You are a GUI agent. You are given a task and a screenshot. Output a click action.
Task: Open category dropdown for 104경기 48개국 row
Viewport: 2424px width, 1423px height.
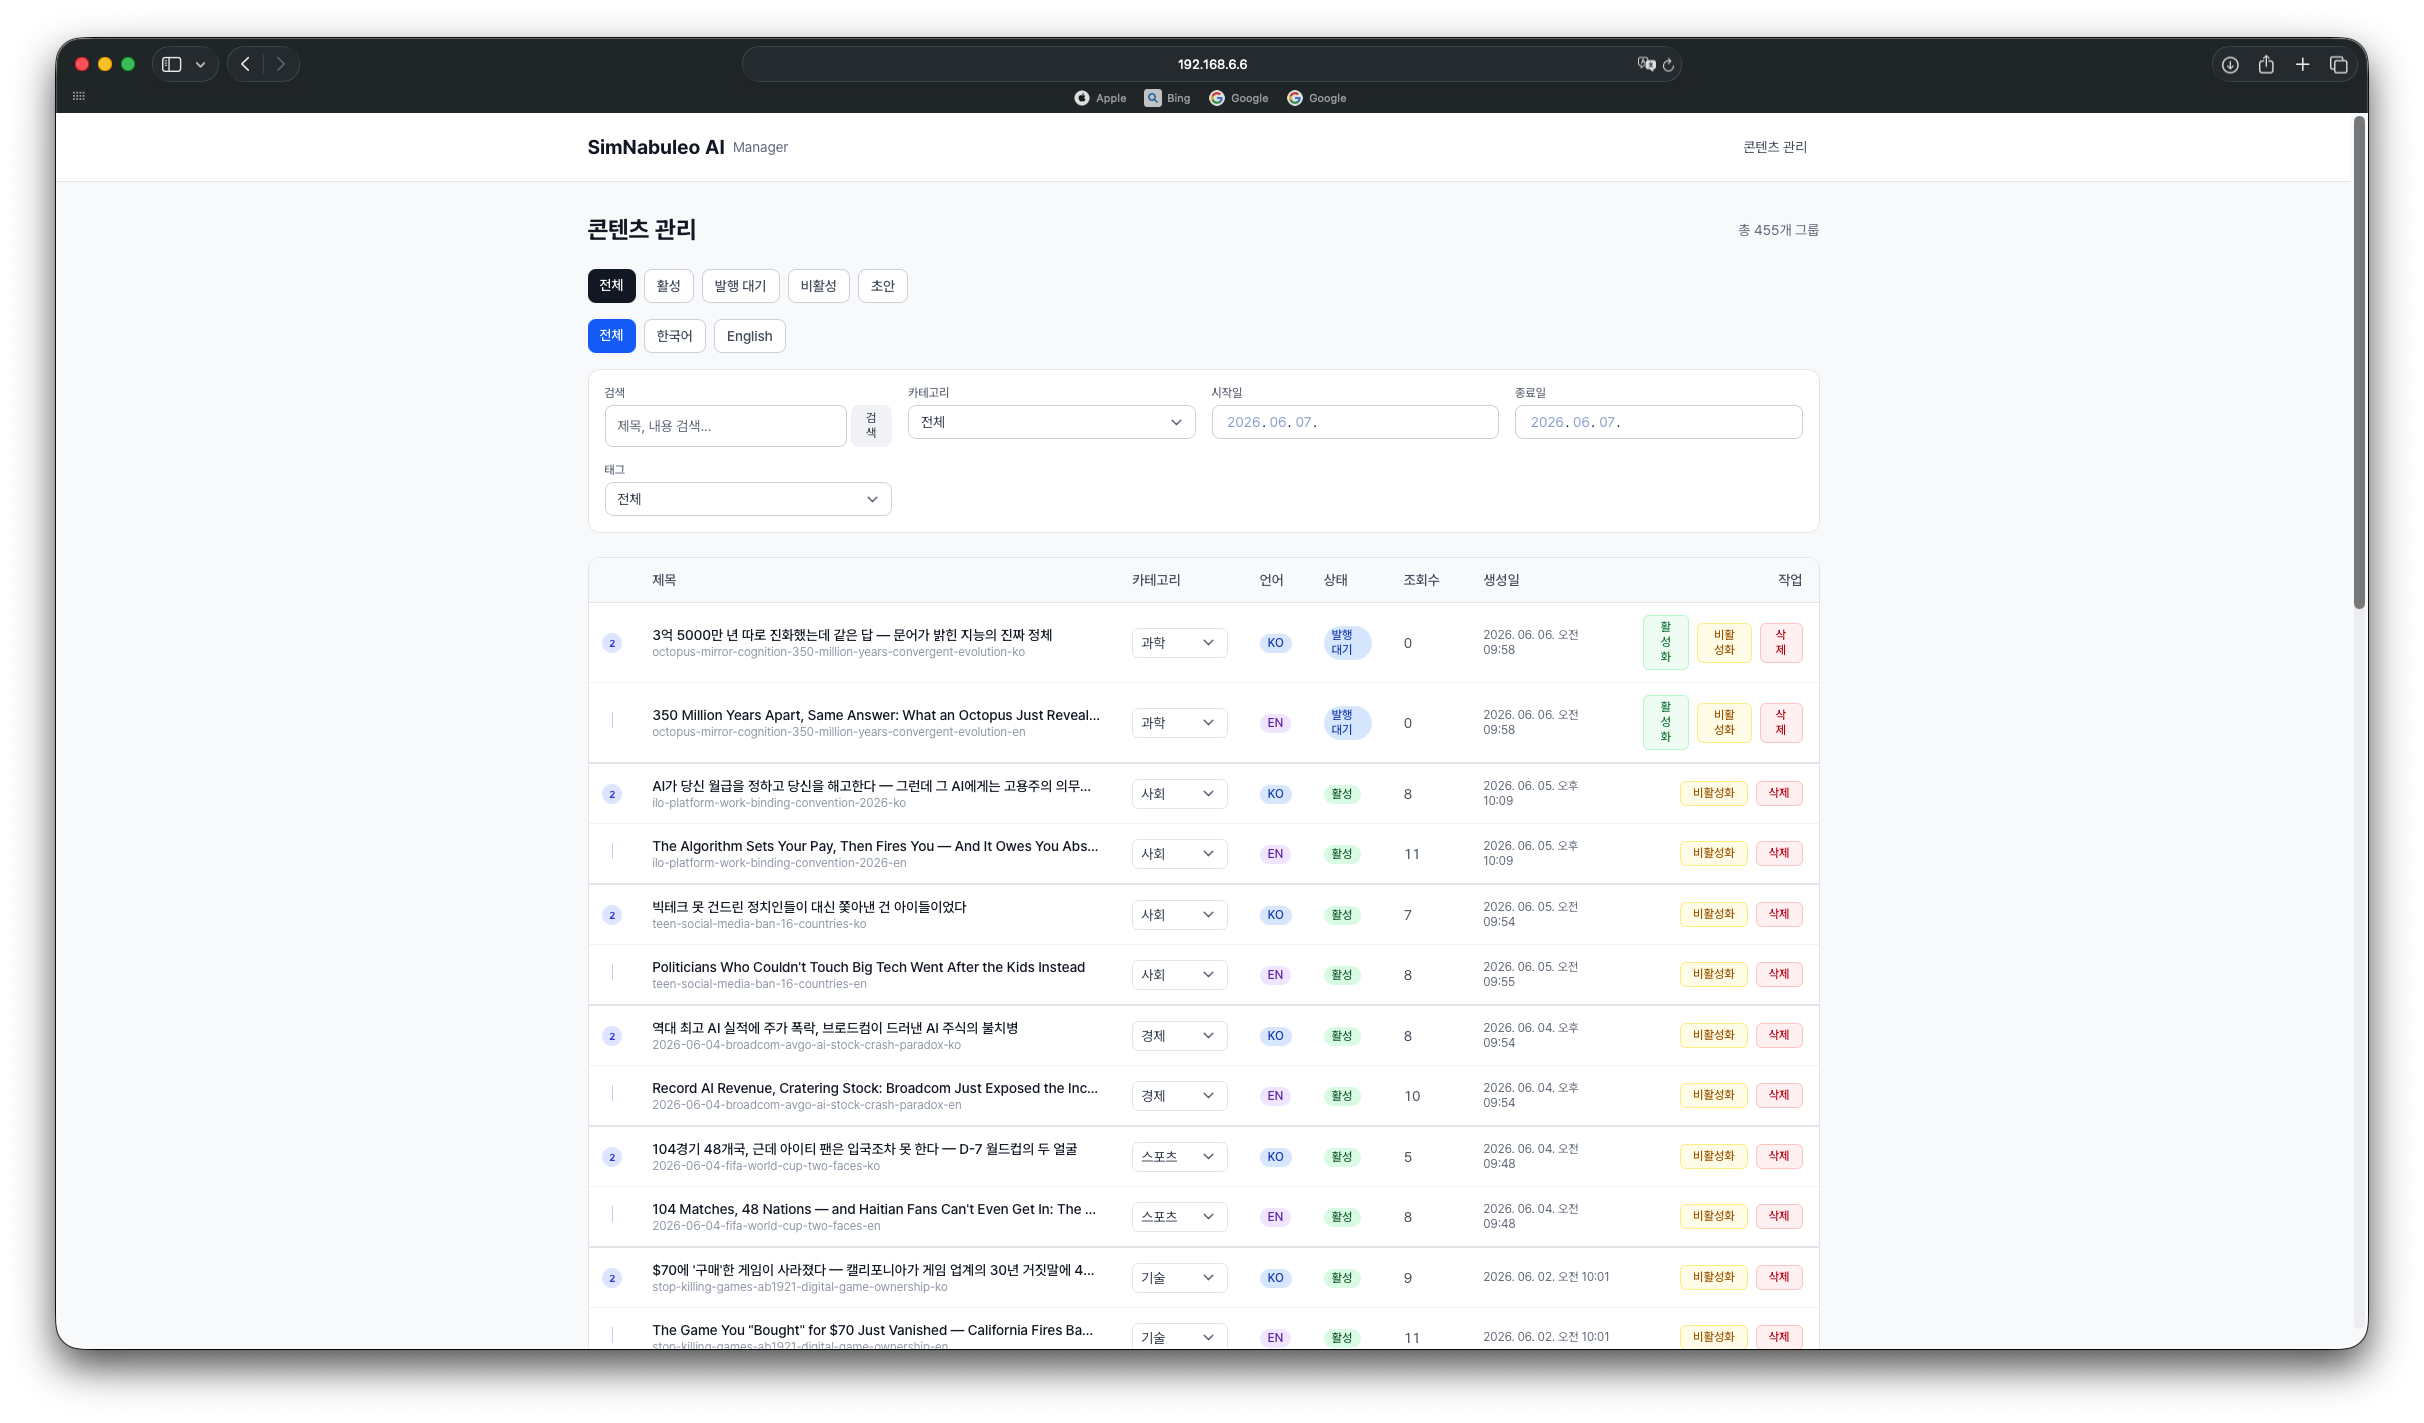pos(1179,1157)
